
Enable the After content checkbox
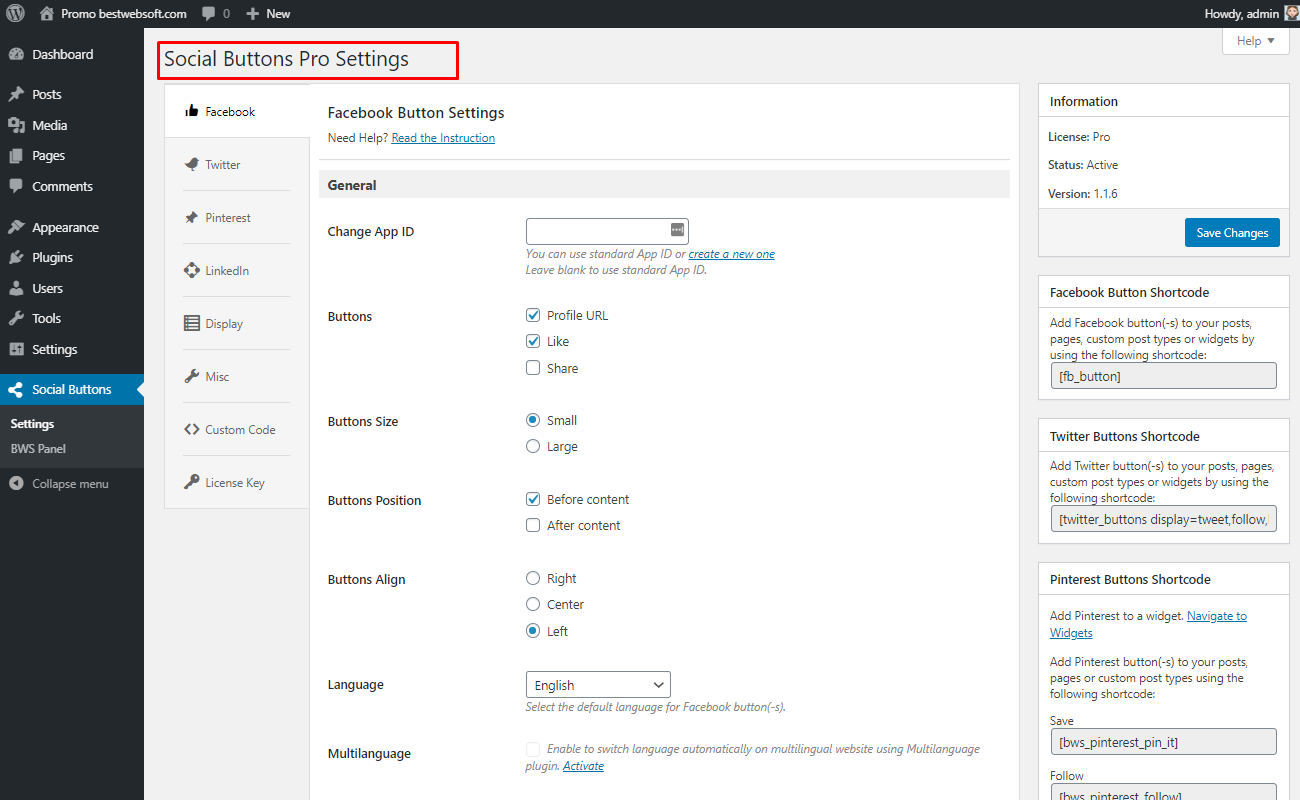533,525
